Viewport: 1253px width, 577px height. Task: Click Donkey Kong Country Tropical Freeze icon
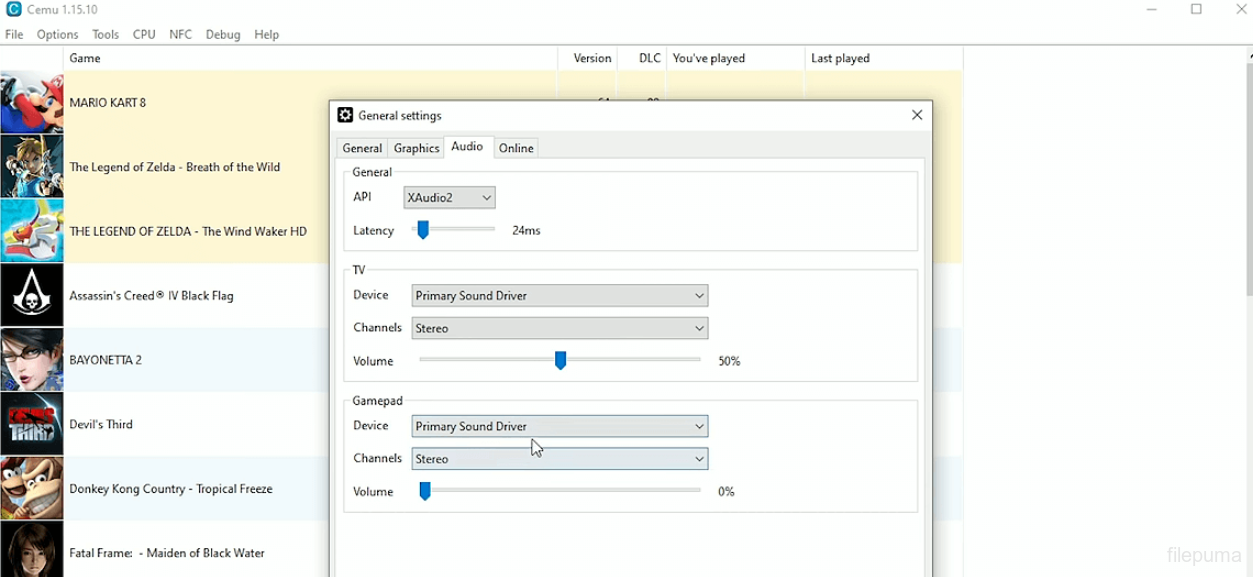click(x=32, y=489)
